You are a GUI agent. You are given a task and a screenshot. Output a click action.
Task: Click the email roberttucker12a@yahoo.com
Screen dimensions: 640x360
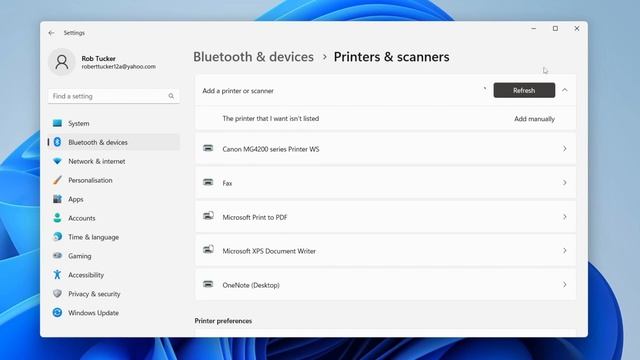click(x=118, y=67)
